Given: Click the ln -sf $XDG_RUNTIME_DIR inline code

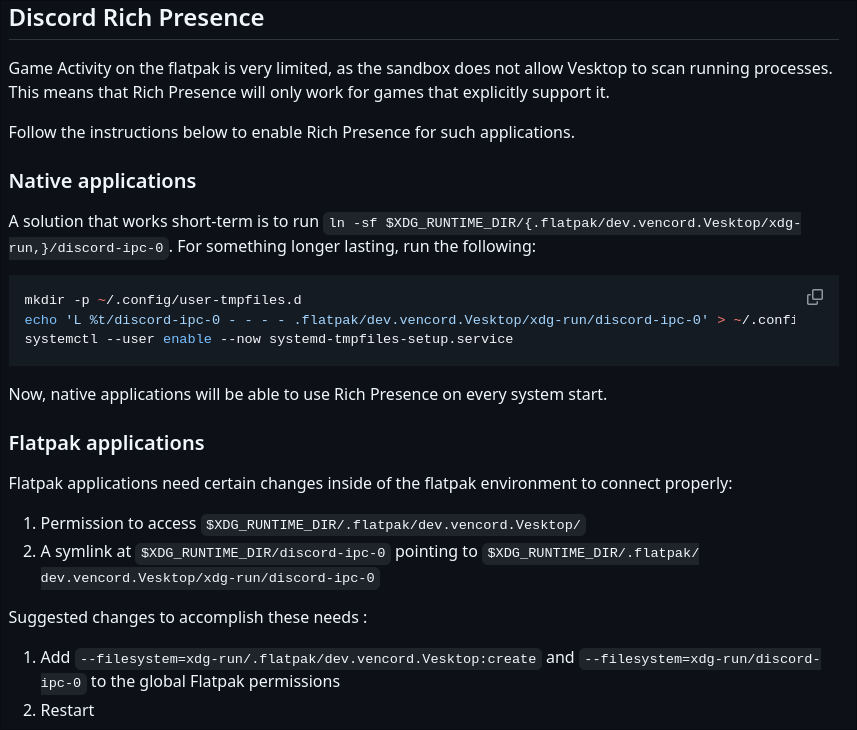Looking at the screenshot, I should [x=562, y=223].
